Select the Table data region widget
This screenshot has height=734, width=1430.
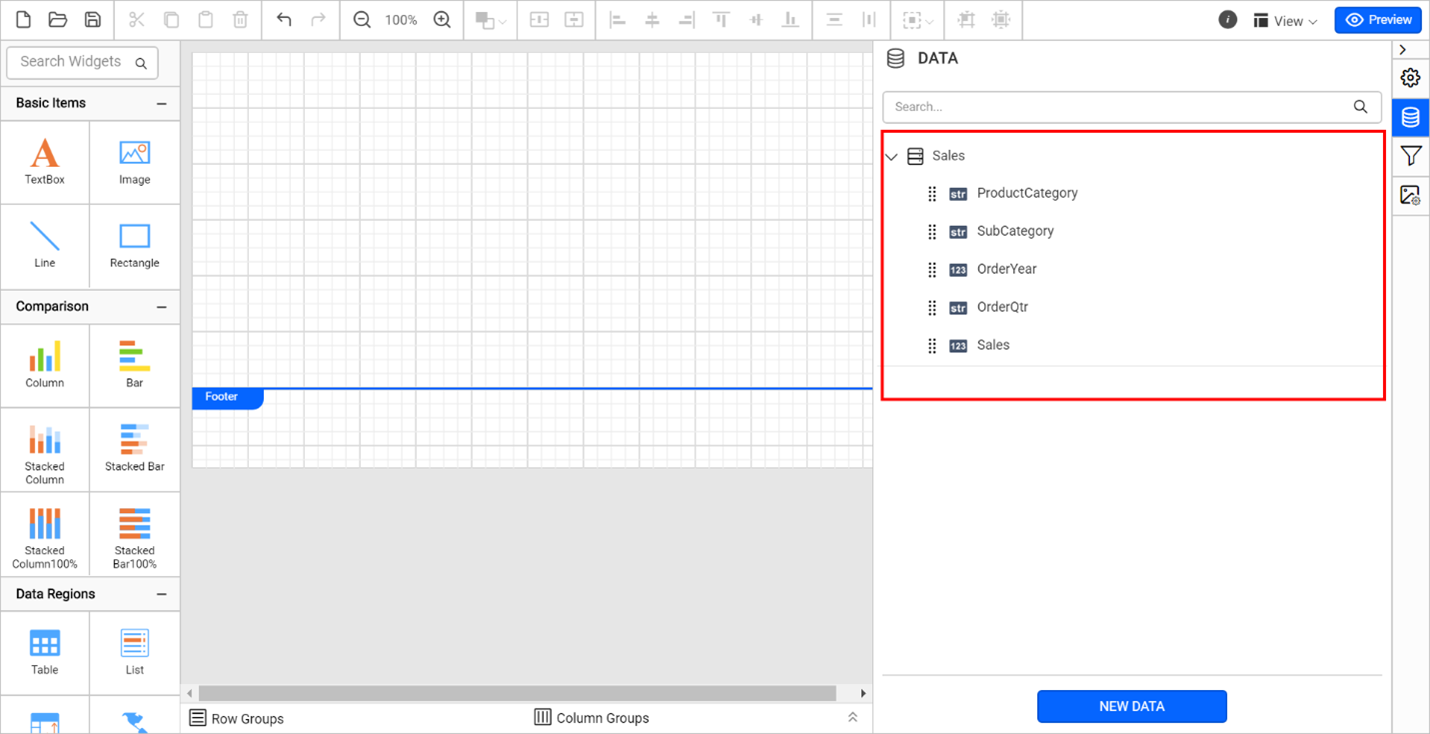click(x=45, y=653)
